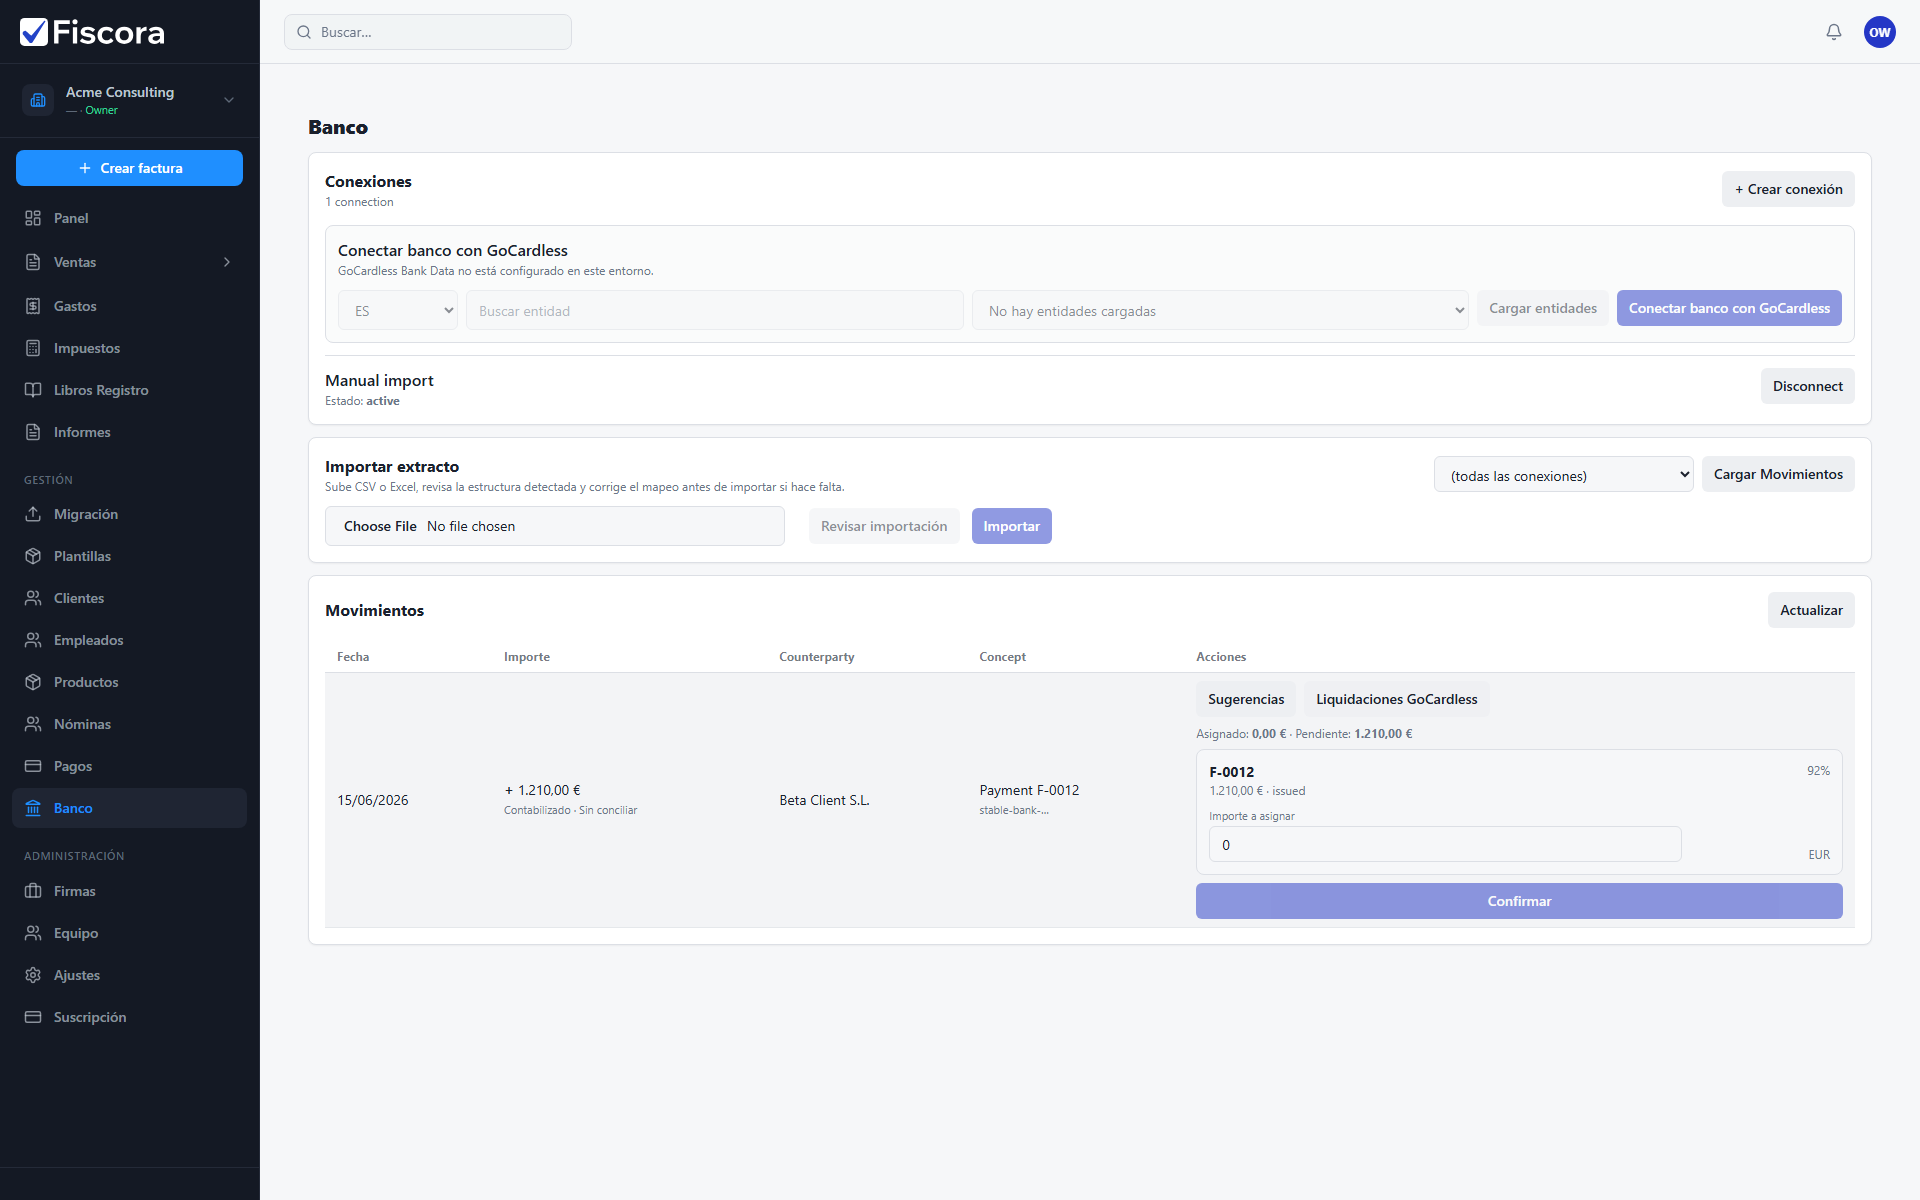Viewport: 1920px width, 1200px height.
Task: Click the Banco bank icon
Action: [x=33, y=808]
